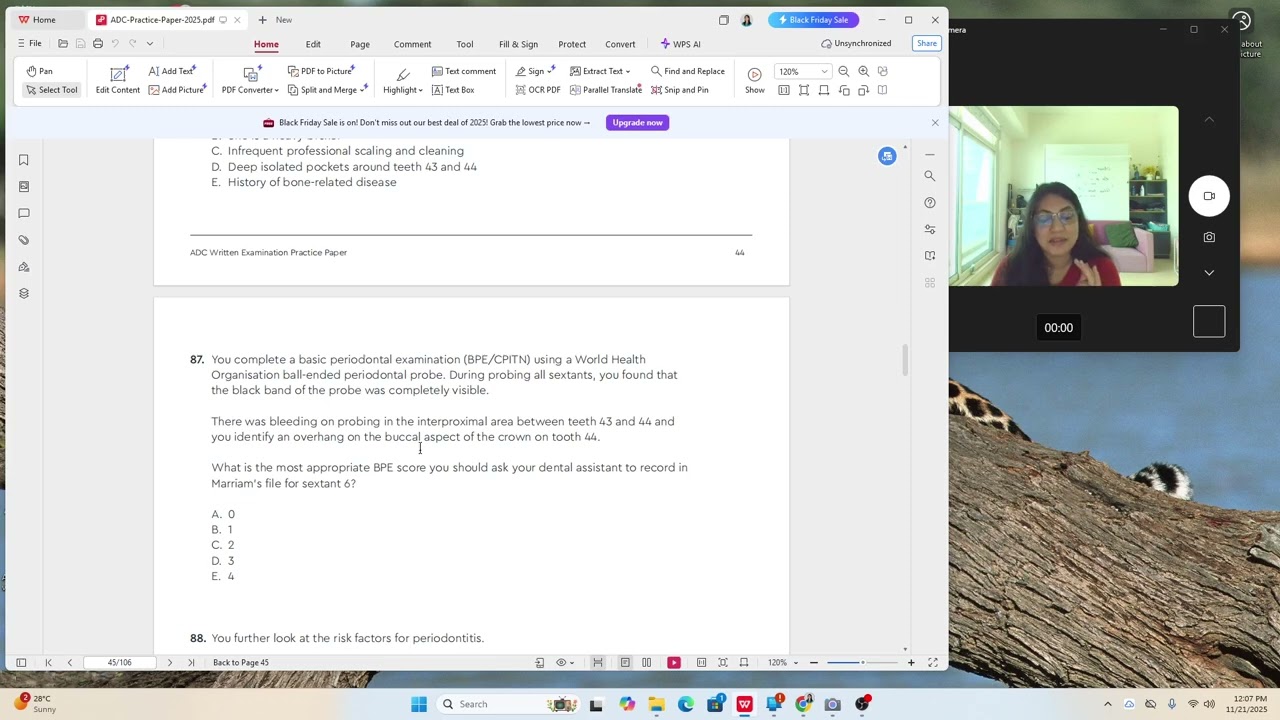Viewport: 1280px width, 720px height.
Task: Open the Protect tab
Action: pyautogui.click(x=572, y=44)
